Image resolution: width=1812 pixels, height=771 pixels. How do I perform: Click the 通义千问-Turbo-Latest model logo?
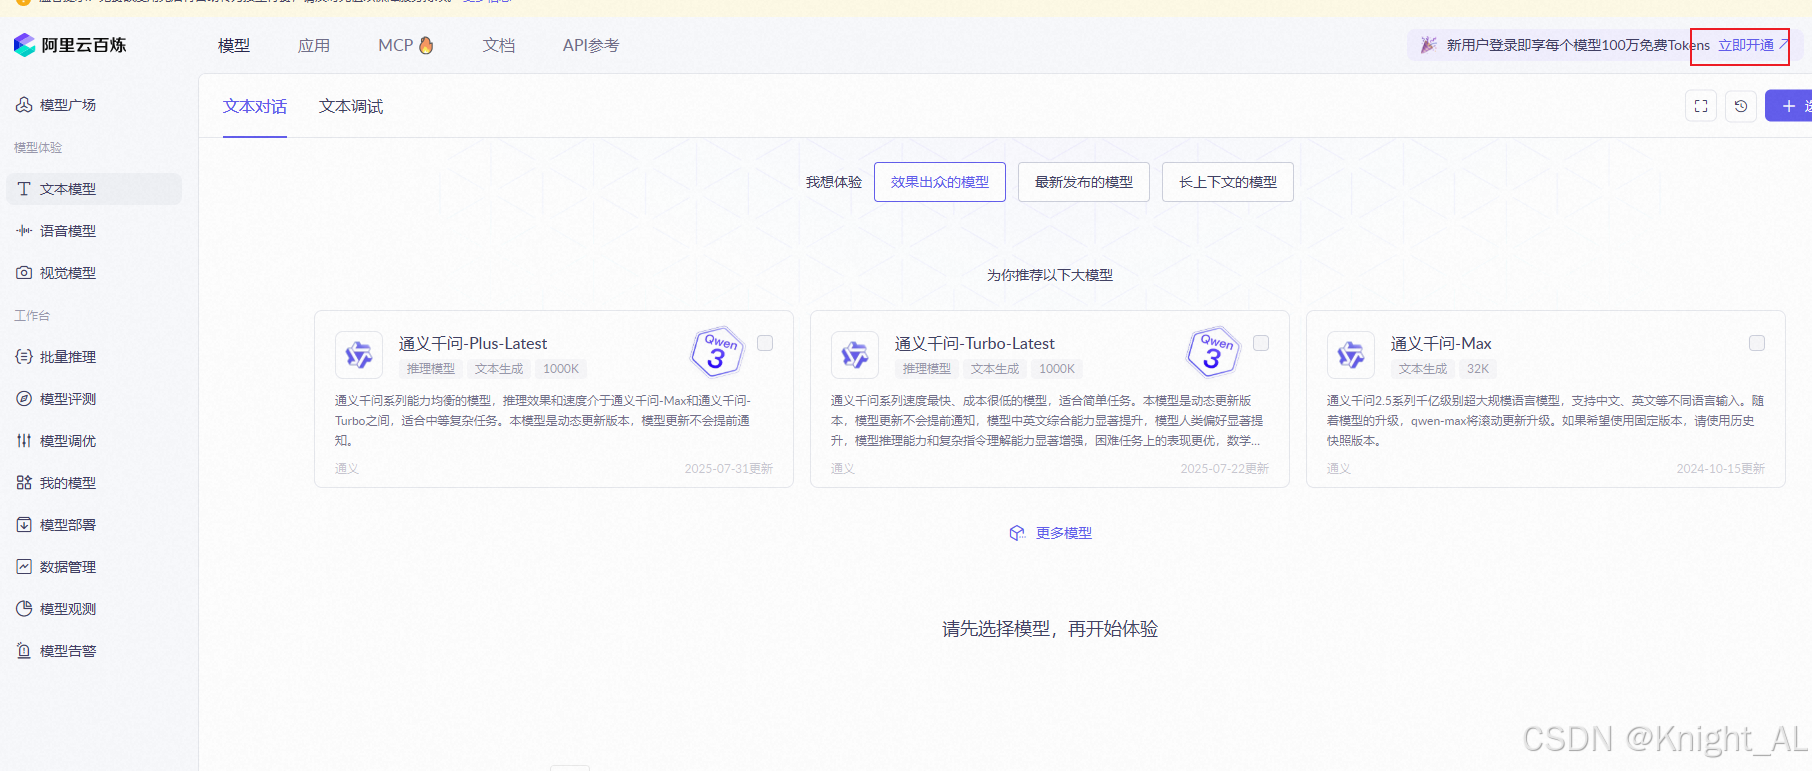point(855,355)
